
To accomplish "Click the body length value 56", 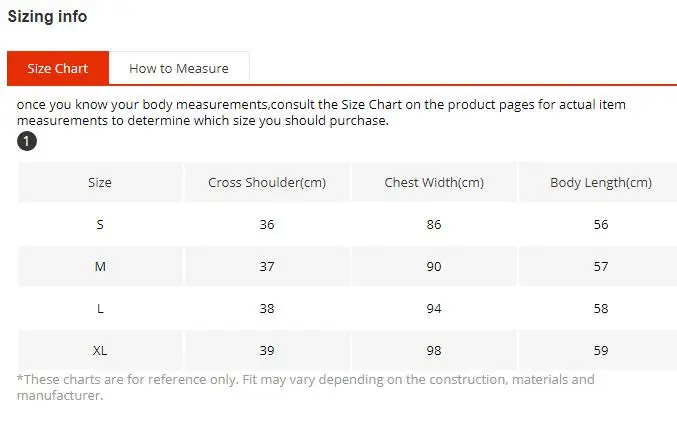I will (x=601, y=225).
